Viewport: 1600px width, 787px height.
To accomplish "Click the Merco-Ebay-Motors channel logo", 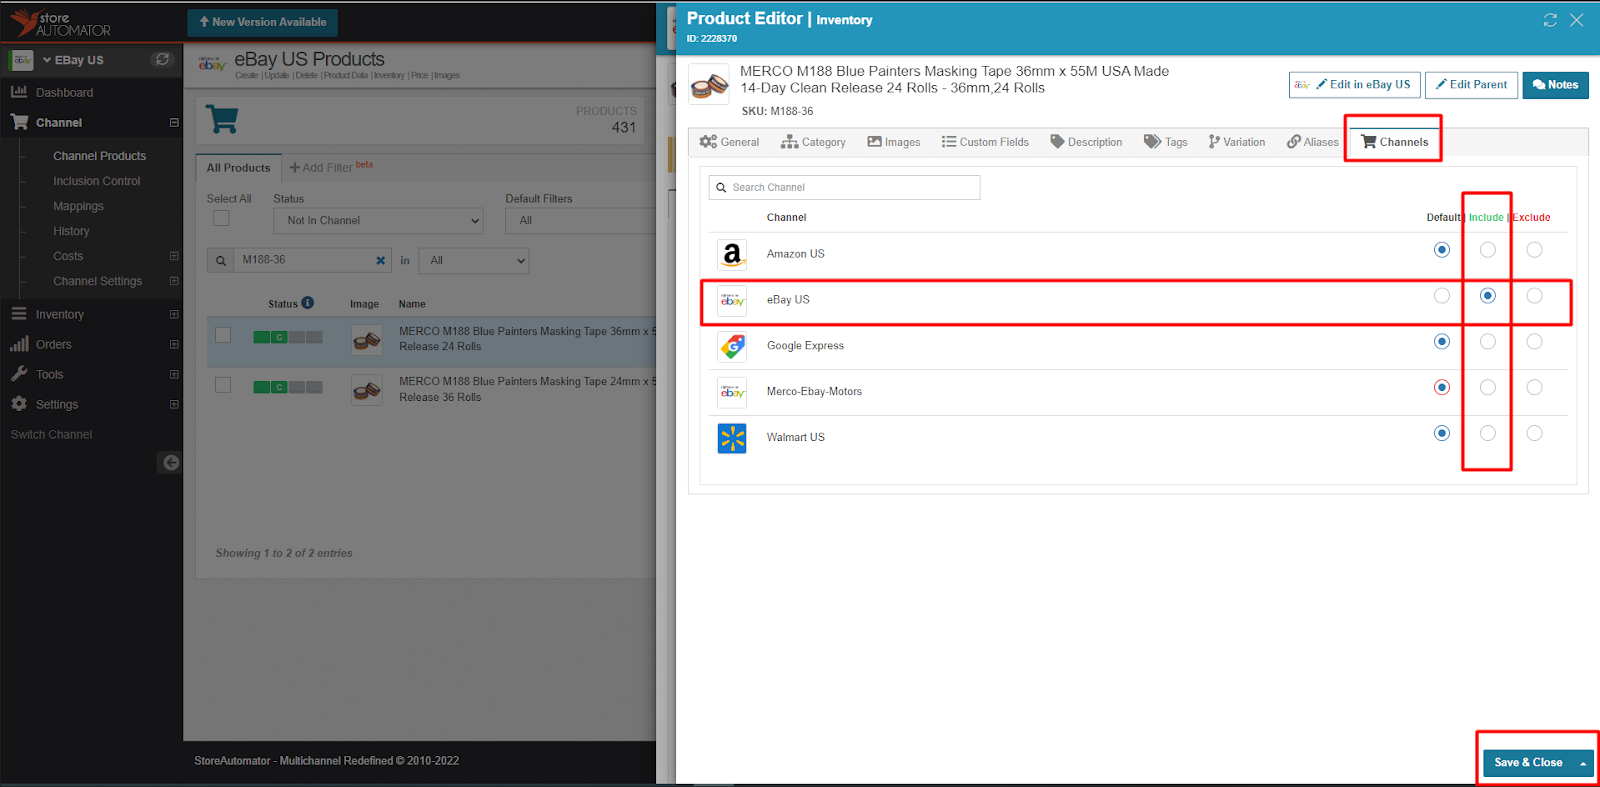I will 732,392.
